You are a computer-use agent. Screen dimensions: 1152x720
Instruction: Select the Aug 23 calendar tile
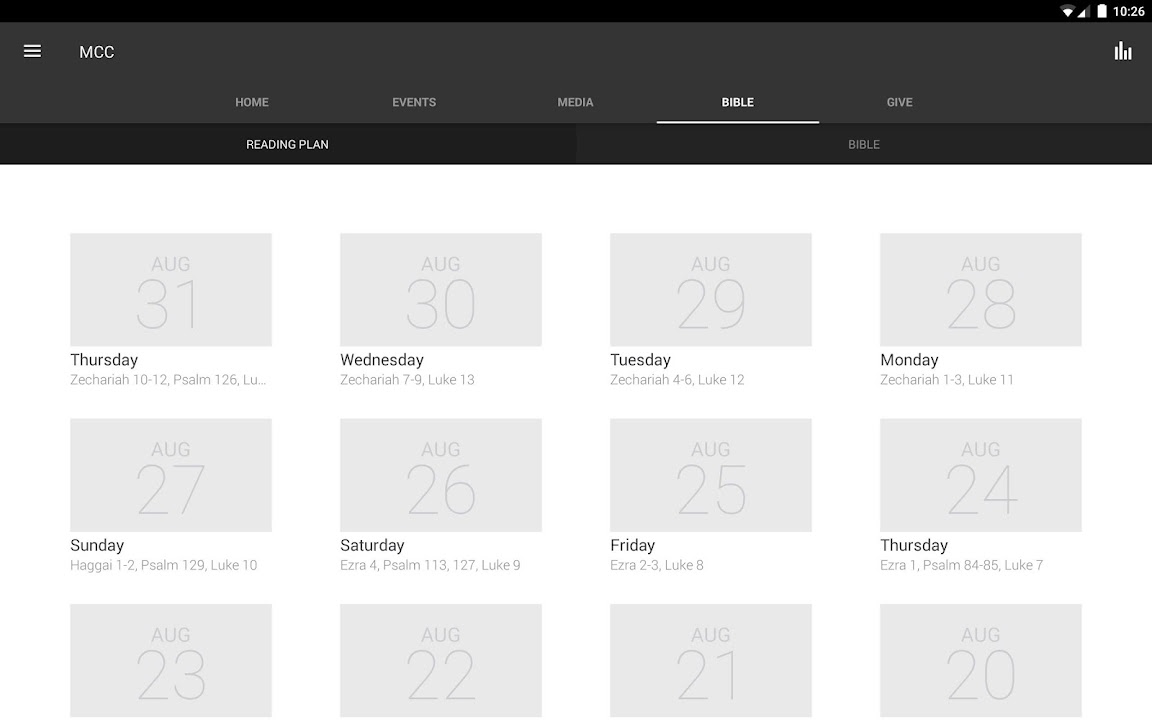[171, 660]
